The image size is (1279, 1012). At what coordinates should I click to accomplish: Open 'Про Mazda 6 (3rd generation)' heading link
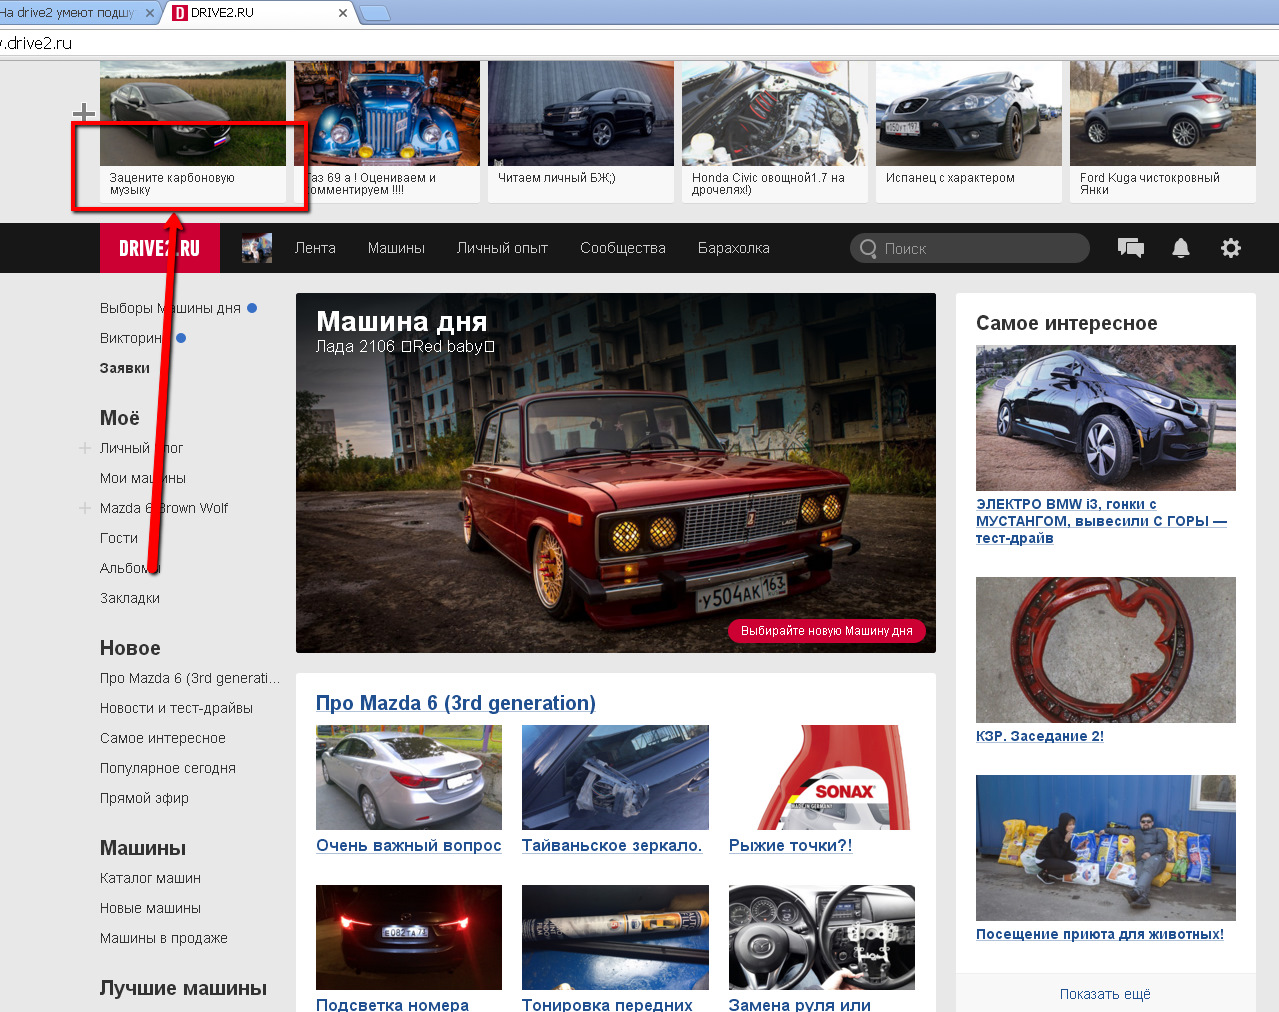pos(456,703)
